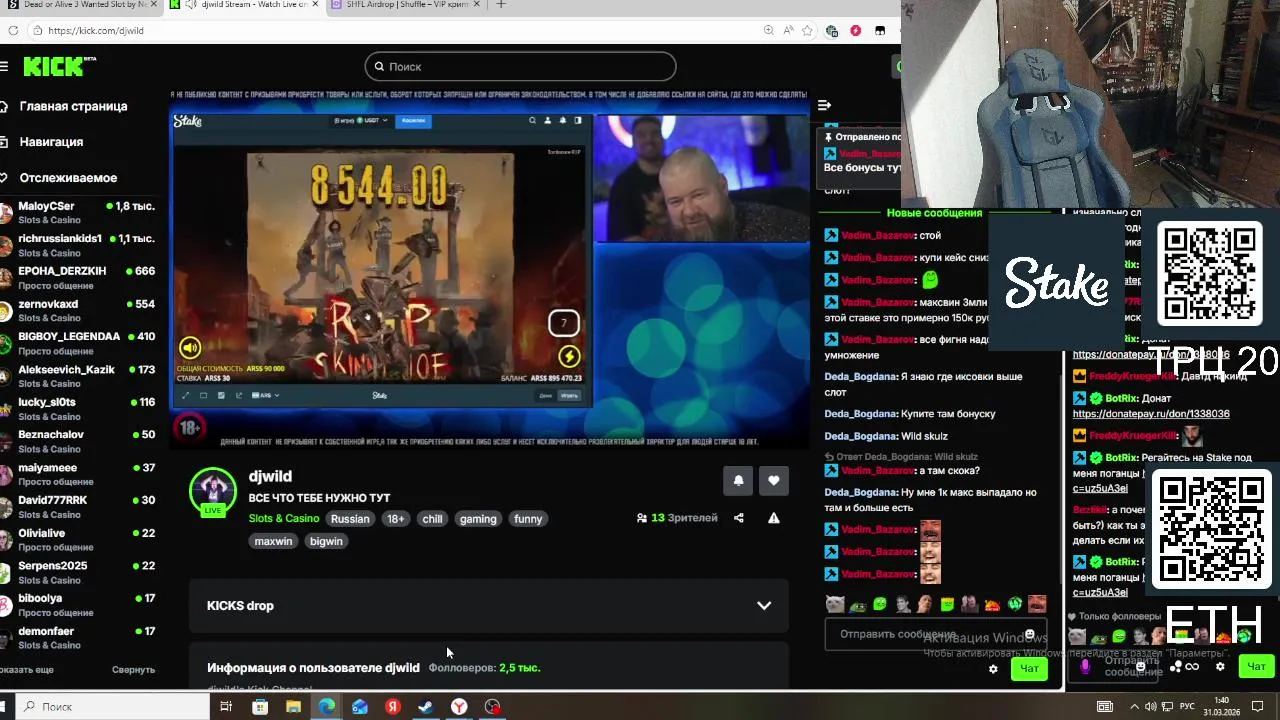Open donatepay link in second chat

tap(1151, 414)
